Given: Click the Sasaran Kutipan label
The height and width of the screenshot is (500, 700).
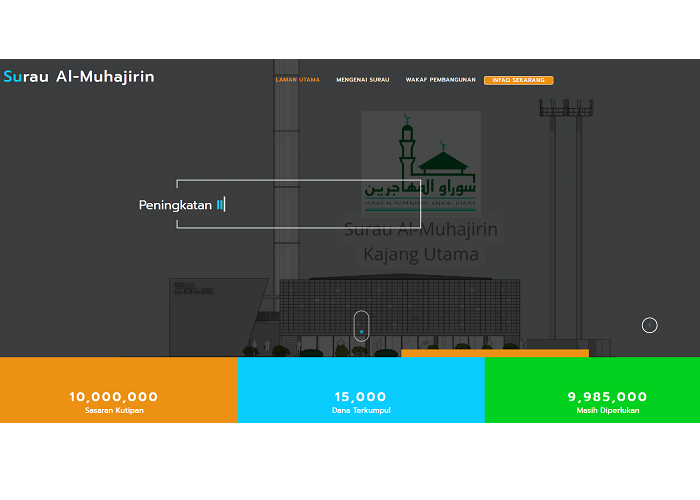Looking at the screenshot, I should [x=113, y=411].
